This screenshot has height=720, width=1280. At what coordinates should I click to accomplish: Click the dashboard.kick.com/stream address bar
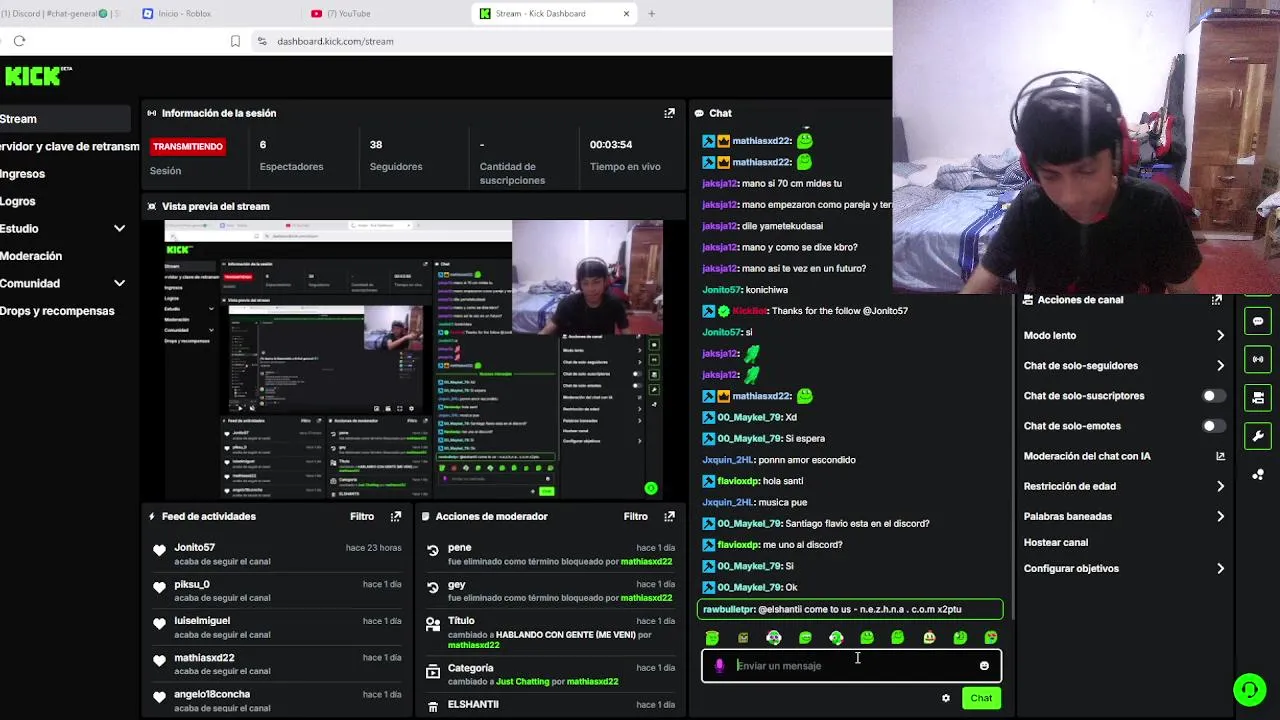point(335,41)
